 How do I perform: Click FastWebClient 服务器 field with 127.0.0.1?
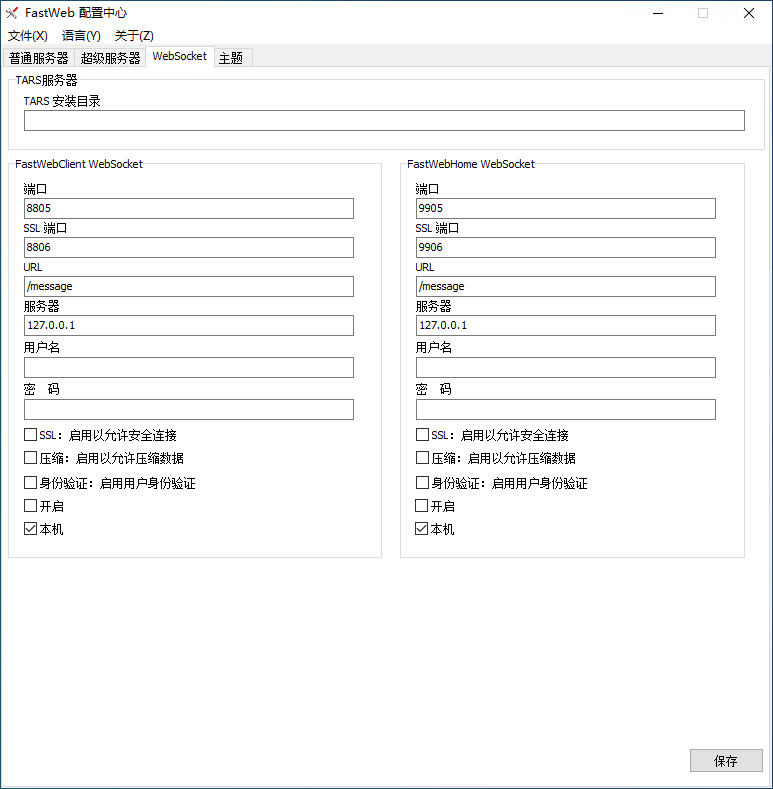tap(189, 326)
